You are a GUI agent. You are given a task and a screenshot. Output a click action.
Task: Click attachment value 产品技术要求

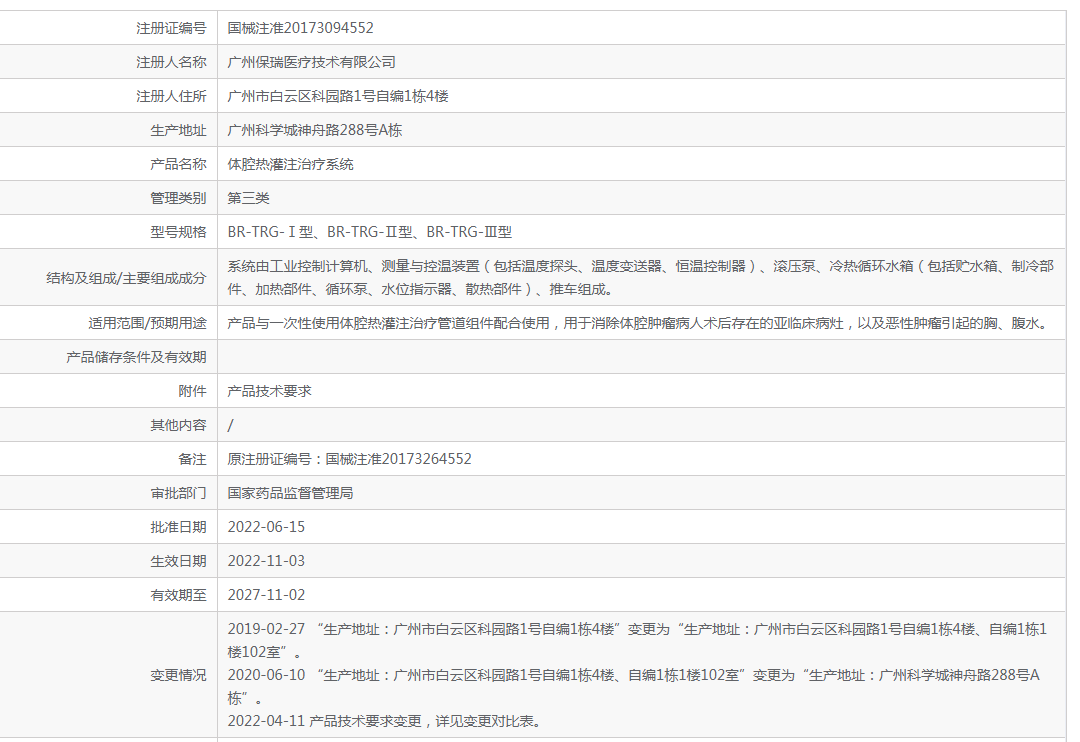269,391
